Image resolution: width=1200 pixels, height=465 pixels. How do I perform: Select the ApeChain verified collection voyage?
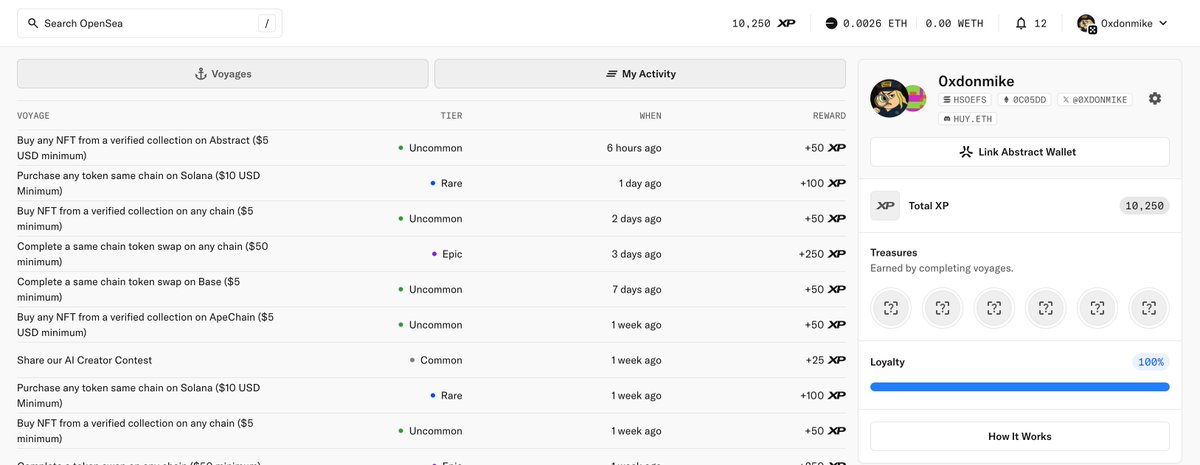(x=432, y=324)
